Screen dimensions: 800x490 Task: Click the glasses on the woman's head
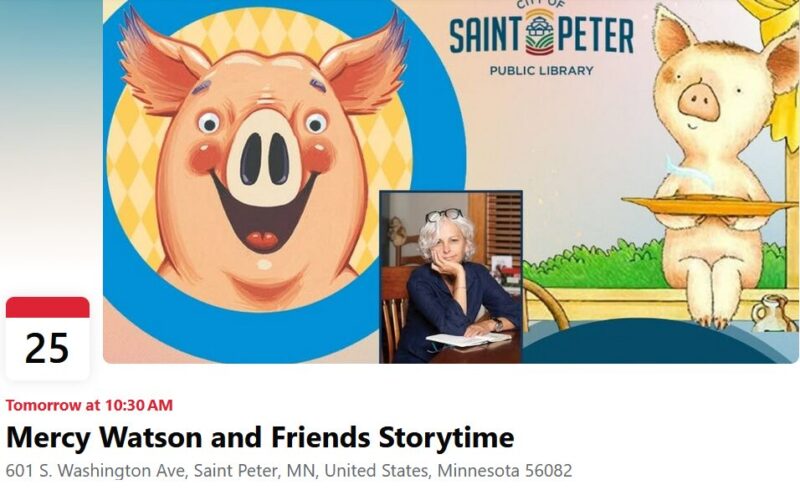(x=443, y=215)
